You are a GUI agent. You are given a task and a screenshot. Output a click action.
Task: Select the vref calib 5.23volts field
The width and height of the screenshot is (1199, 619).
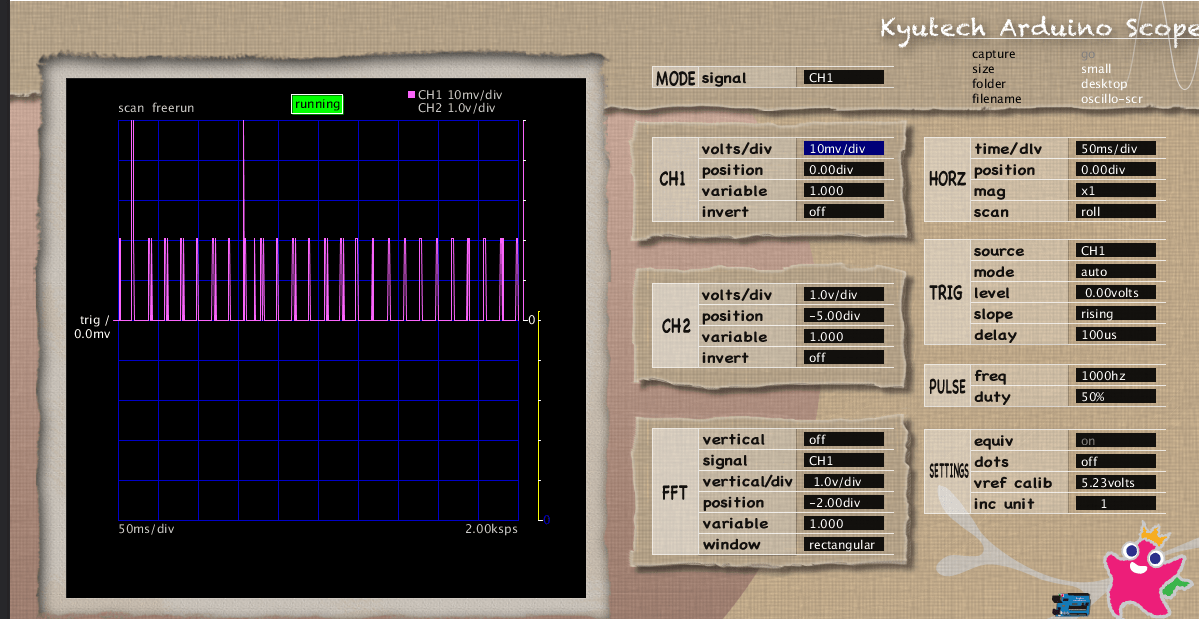pos(1116,482)
